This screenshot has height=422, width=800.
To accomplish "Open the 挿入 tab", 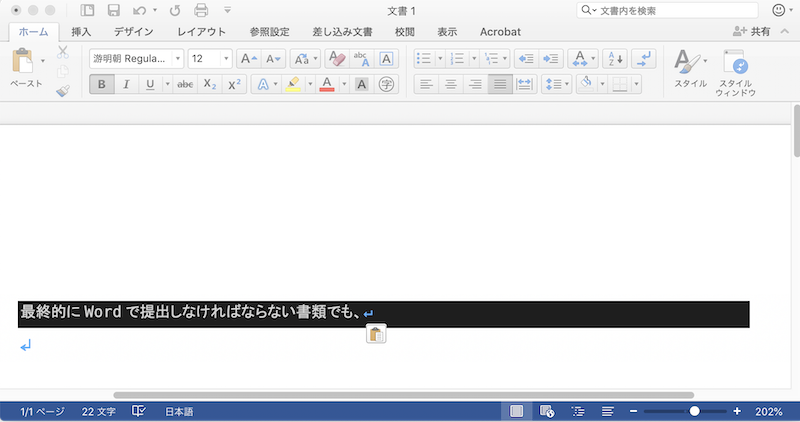I will [x=81, y=32].
